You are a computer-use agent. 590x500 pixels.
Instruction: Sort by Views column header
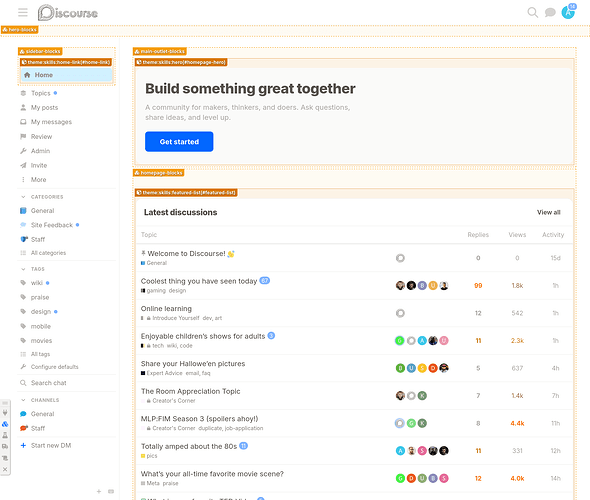click(x=517, y=235)
